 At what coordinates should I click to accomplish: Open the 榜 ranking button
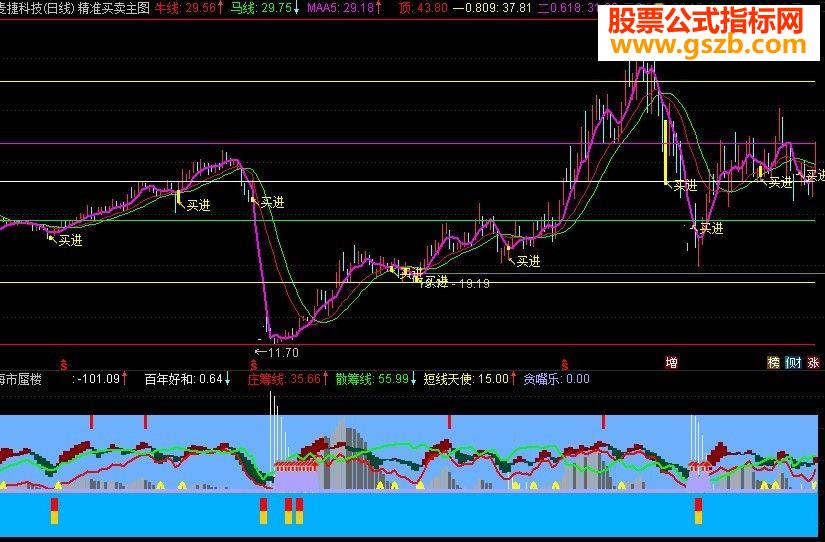click(773, 363)
